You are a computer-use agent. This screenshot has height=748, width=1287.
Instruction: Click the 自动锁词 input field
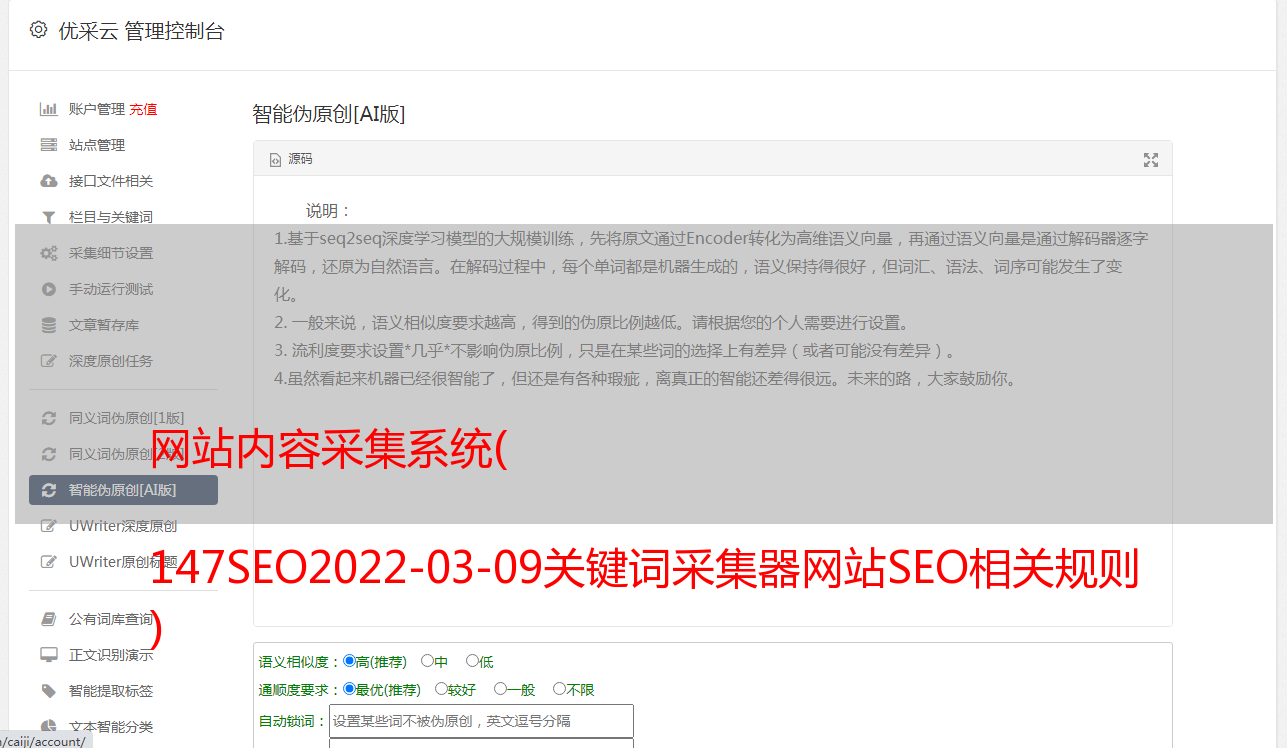coord(481,721)
